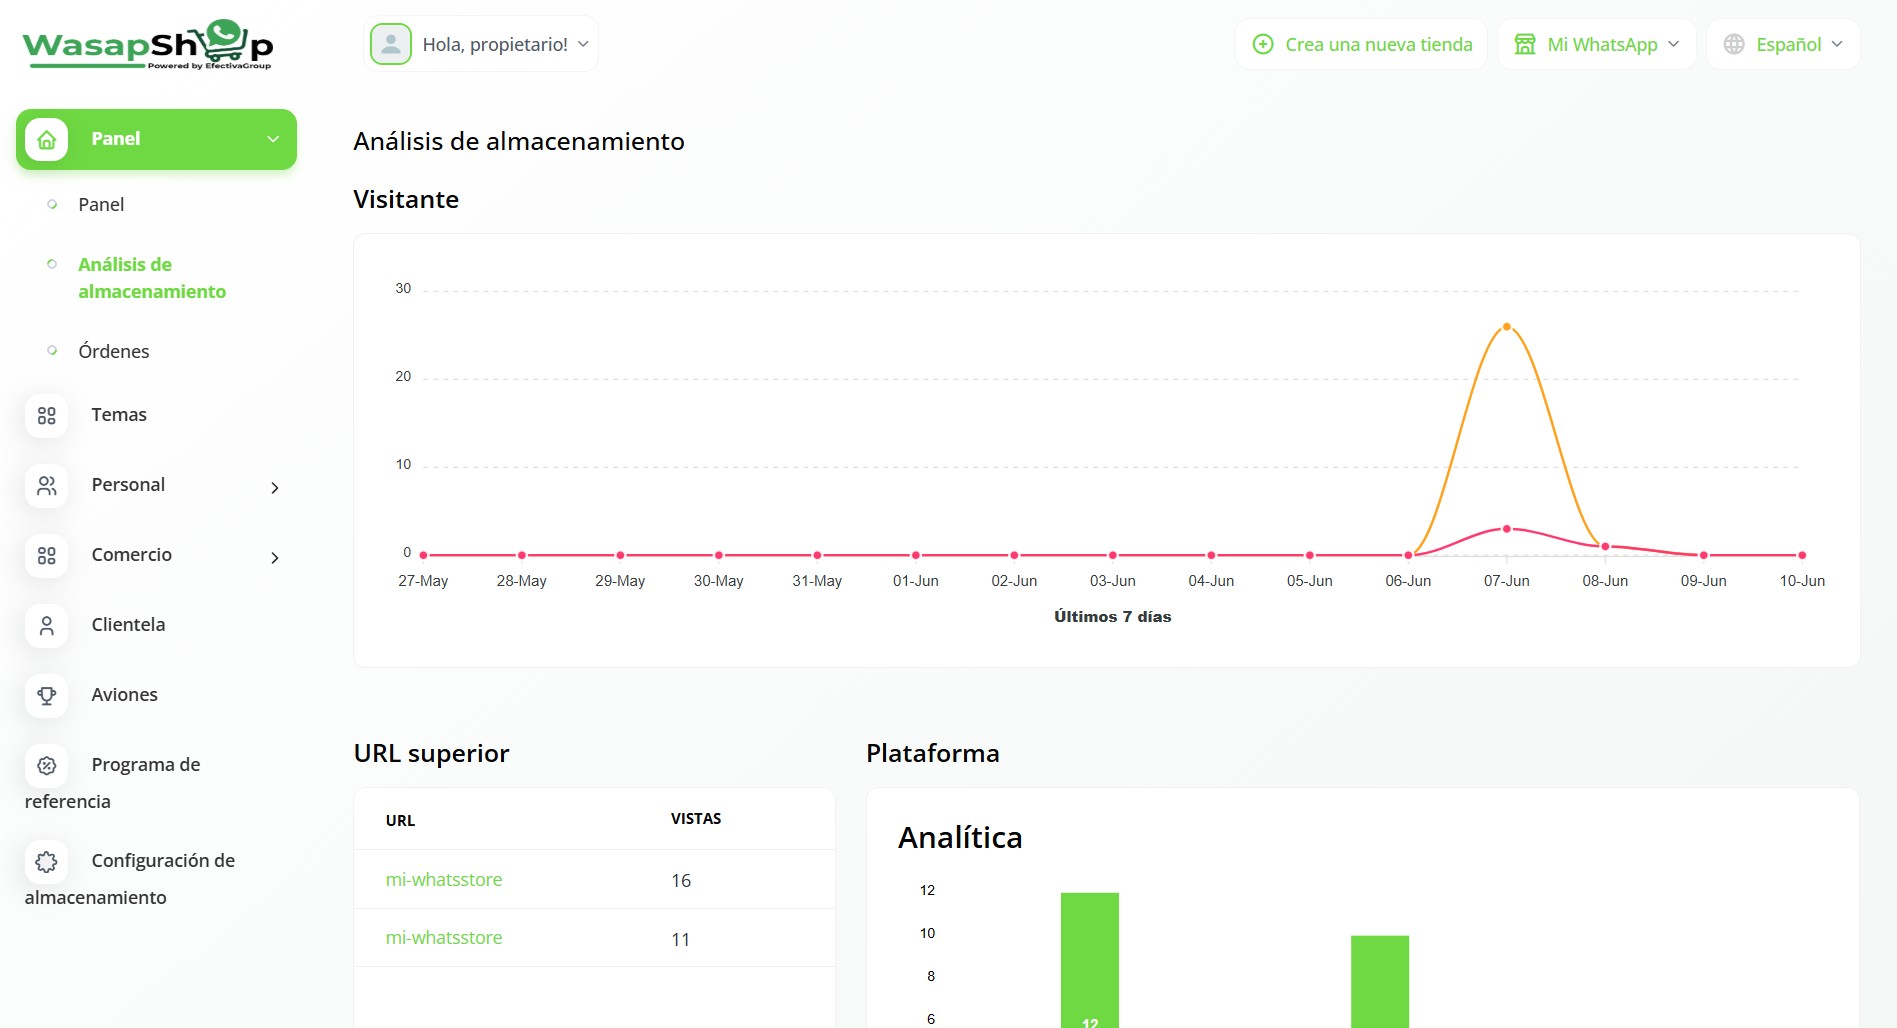
Task: Collapse the Panel menu section
Action: coord(272,139)
